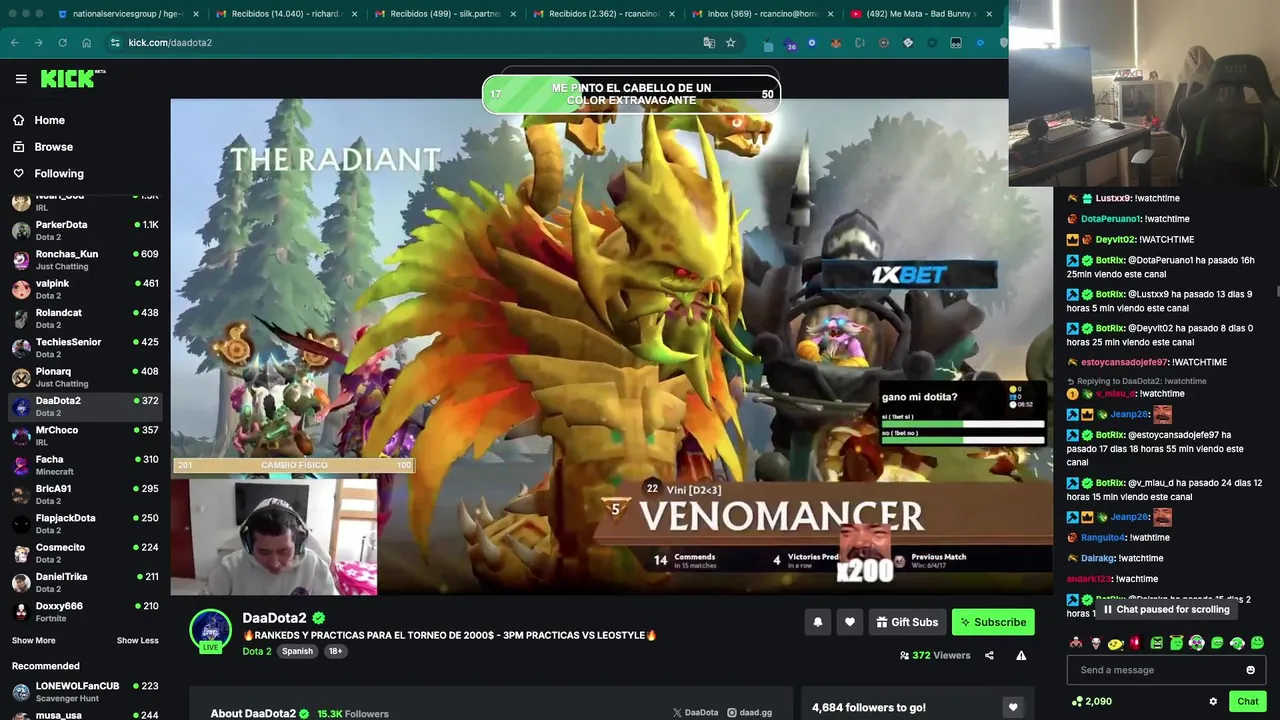Open Cosmecito channel in sidebar
Screen dimensions: 1280x720
(85, 553)
